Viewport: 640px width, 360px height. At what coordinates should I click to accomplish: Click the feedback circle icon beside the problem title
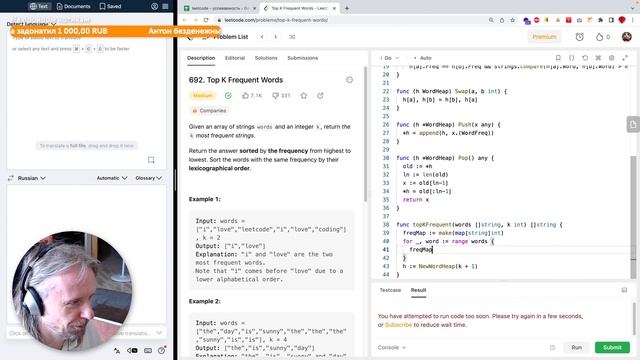click(x=349, y=80)
